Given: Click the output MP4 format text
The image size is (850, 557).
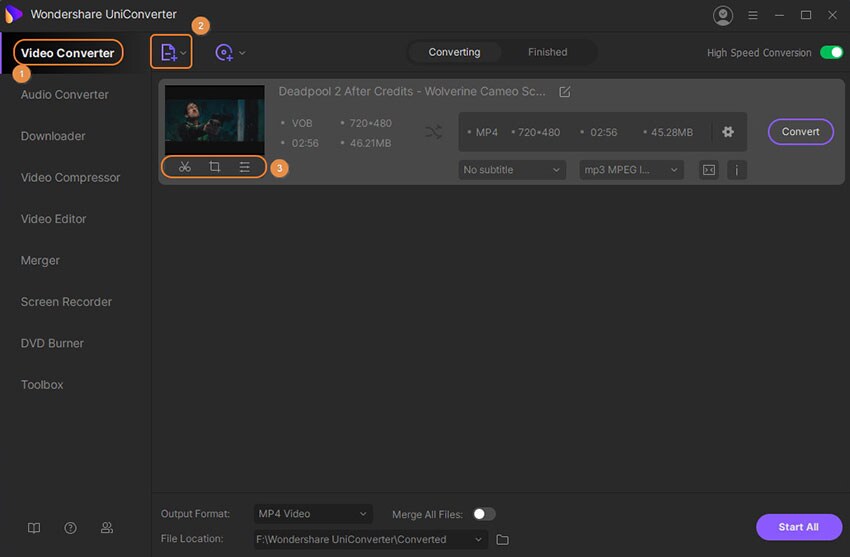Looking at the screenshot, I should click(487, 132).
